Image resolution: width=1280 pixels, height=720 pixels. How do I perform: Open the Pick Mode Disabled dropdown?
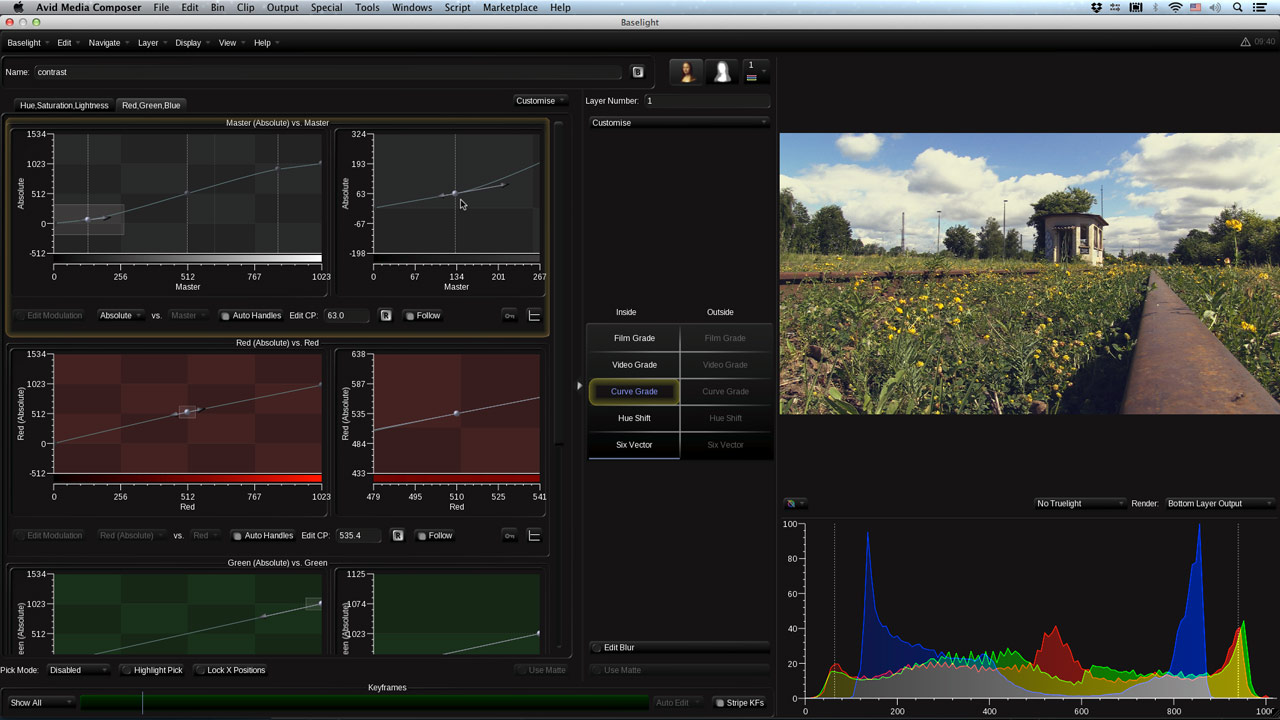click(x=78, y=670)
